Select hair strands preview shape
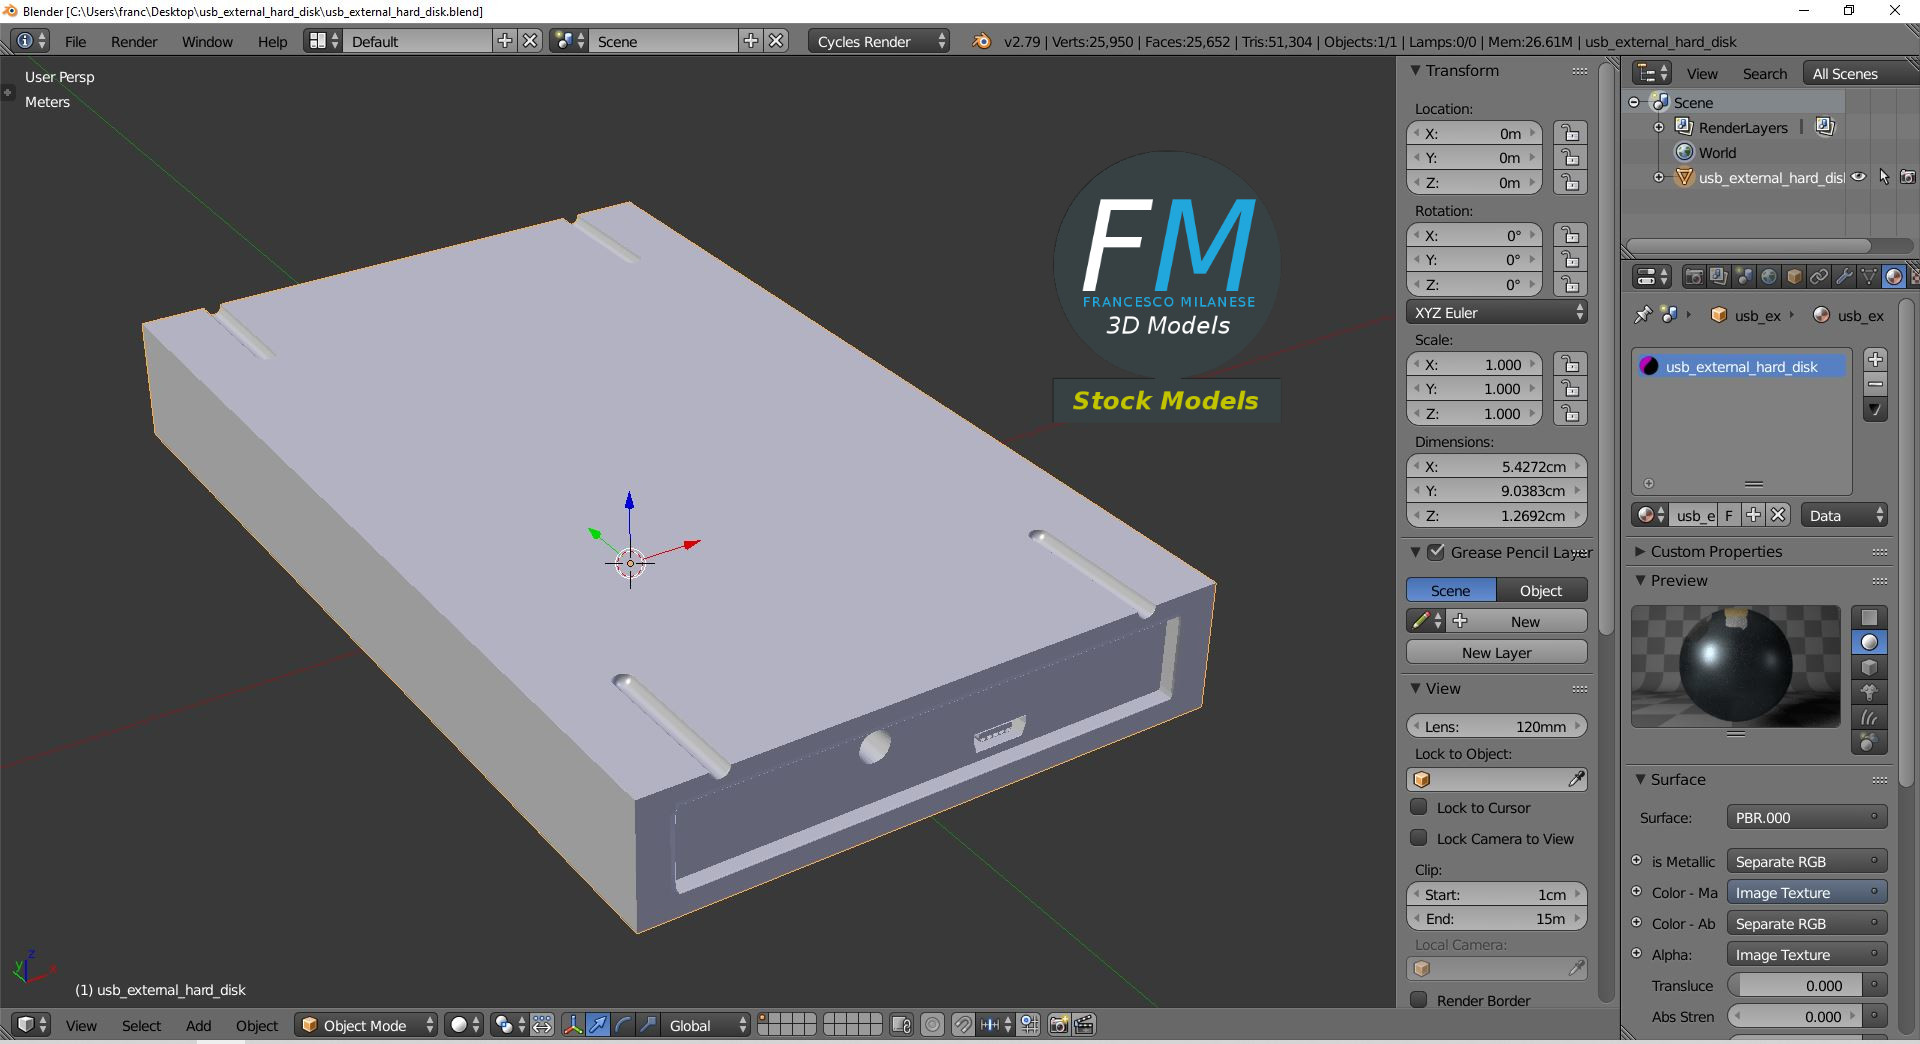 1869,718
